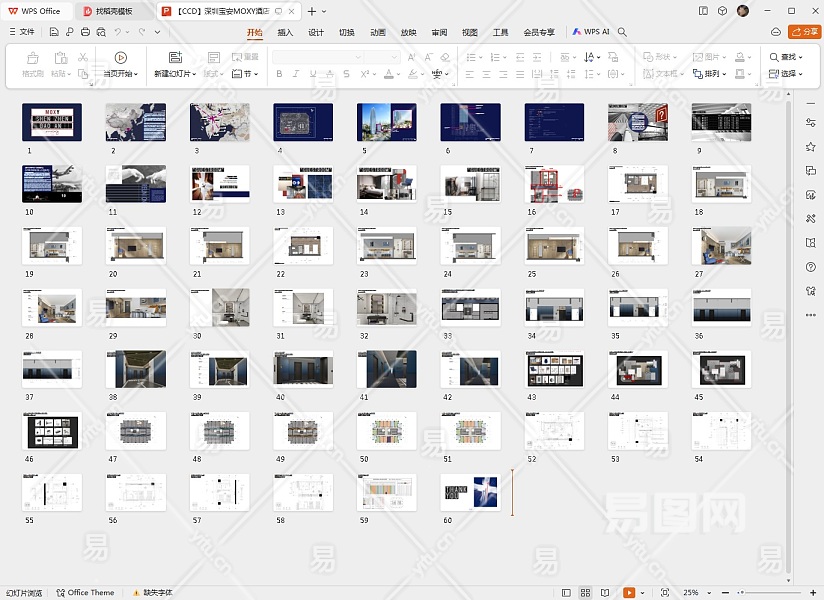Switch to reading view in status bar
This screenshot has width=824, height=600.
click(606, 593)
